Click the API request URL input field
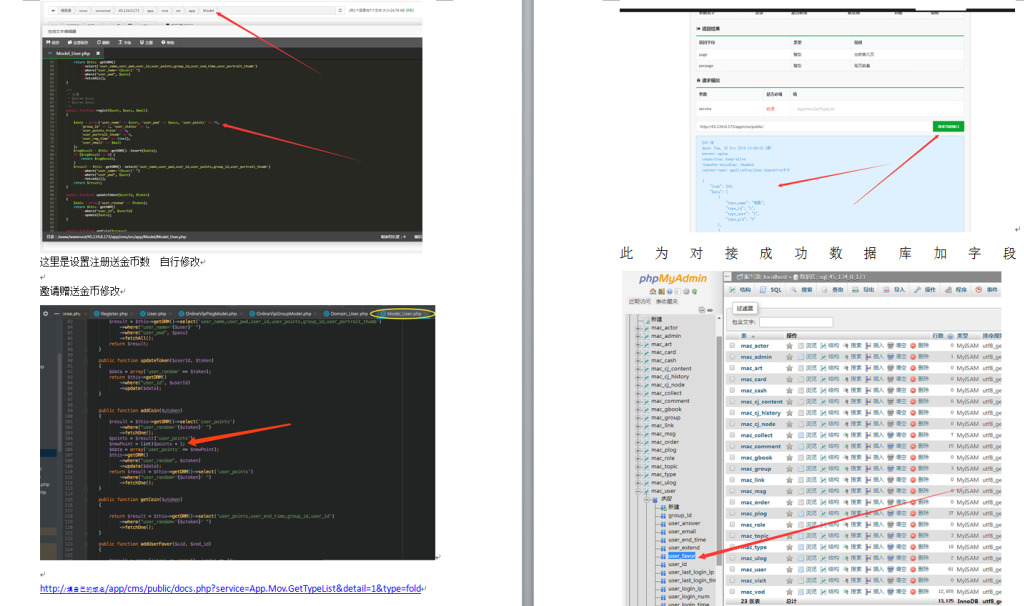 814,127
